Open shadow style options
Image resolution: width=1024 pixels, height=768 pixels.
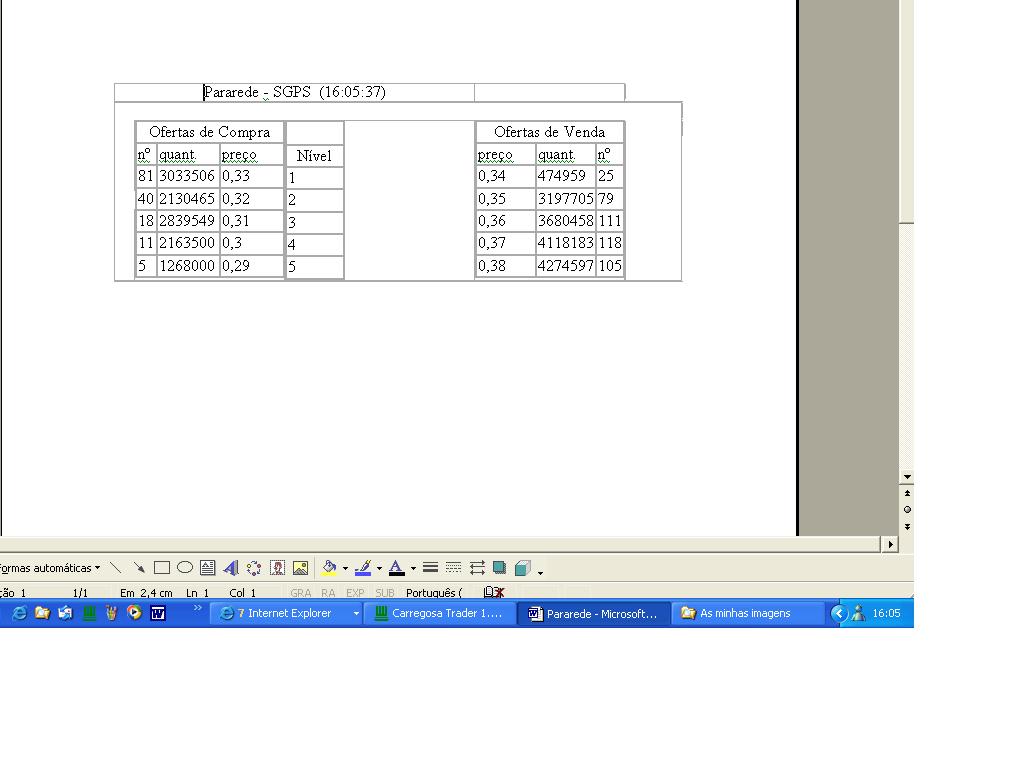(500, 568)
